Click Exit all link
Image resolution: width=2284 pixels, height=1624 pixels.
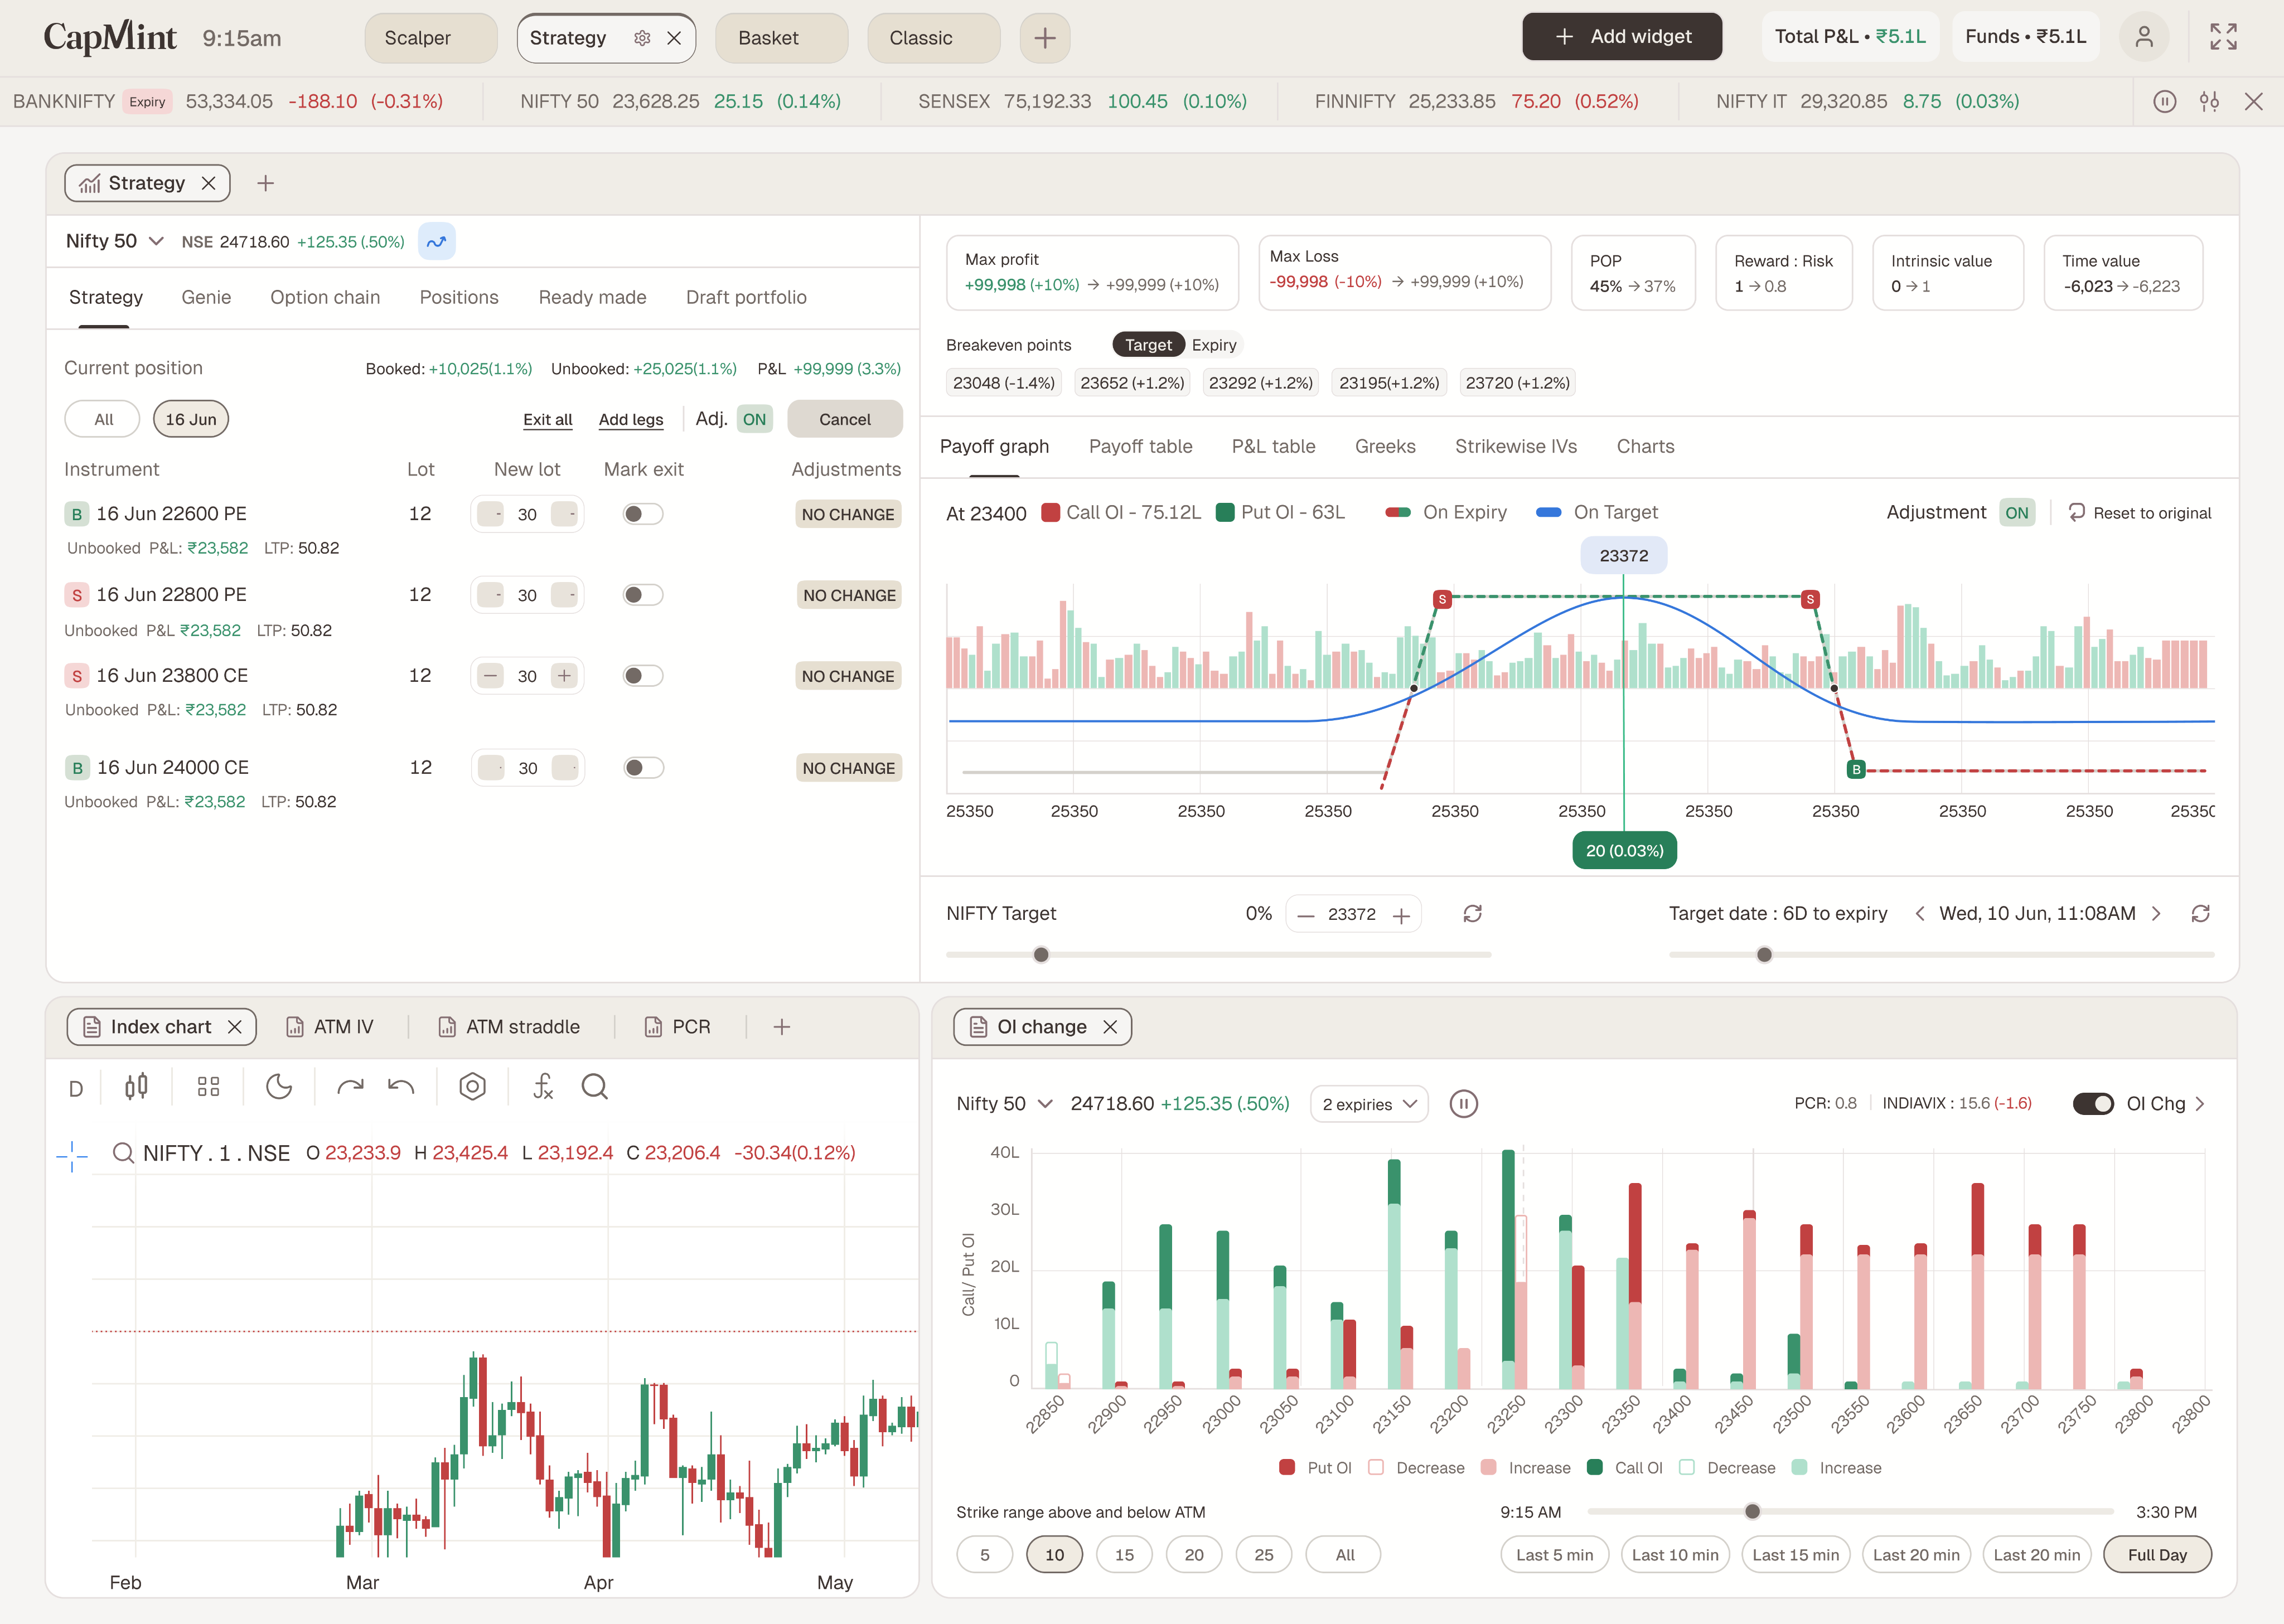coord(548,420)
